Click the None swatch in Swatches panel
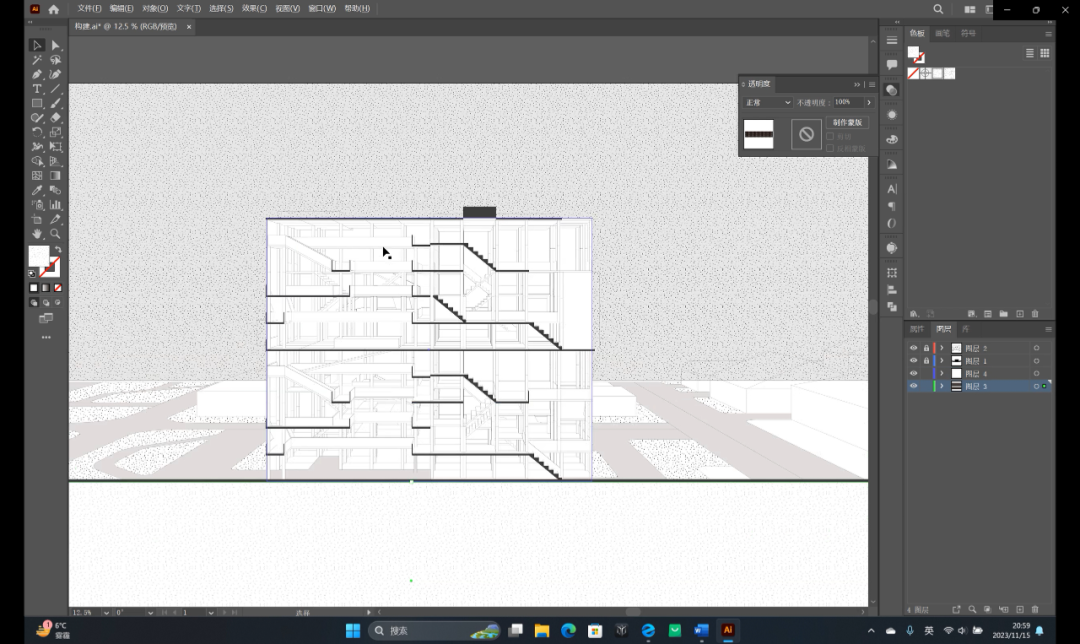1080x644 pixels. pyautogui.click(x=913, y=73)
